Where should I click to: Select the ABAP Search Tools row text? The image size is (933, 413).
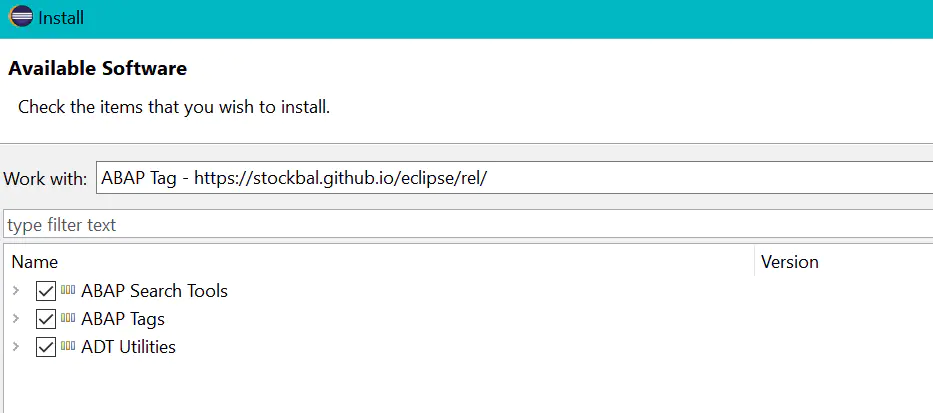(x=154, y=291)
